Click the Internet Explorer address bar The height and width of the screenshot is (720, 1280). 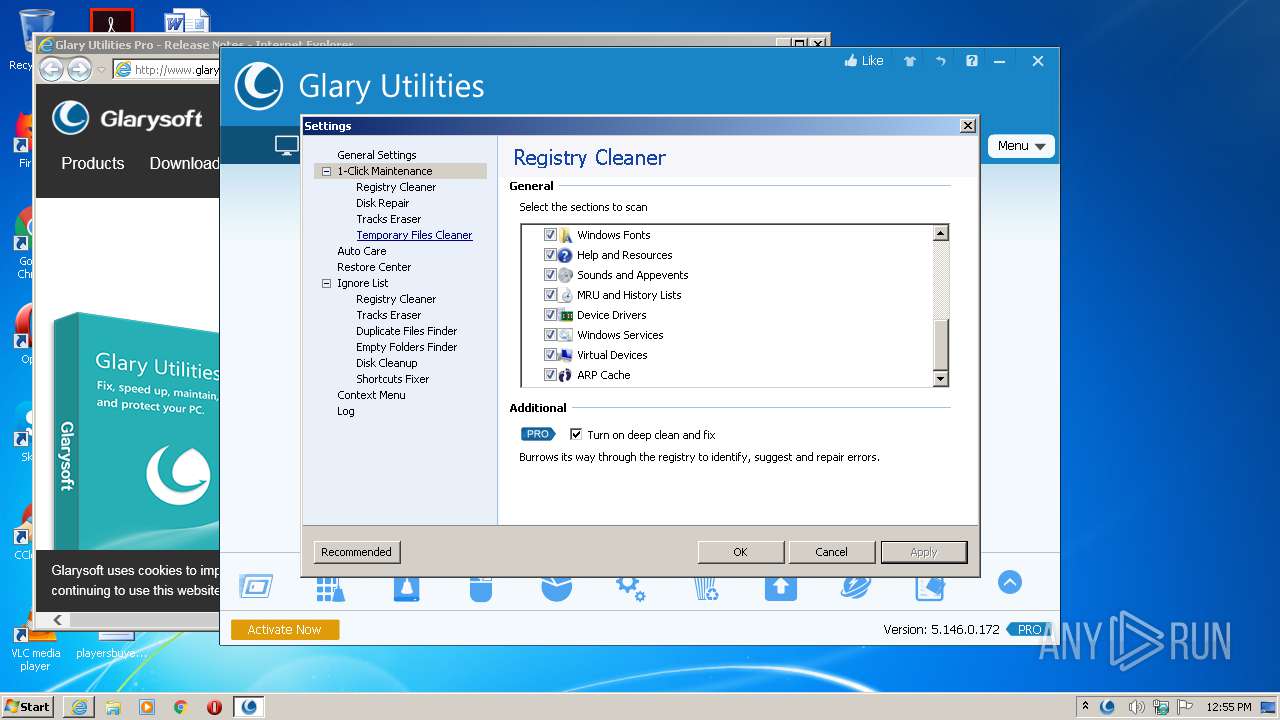(166, 69)
